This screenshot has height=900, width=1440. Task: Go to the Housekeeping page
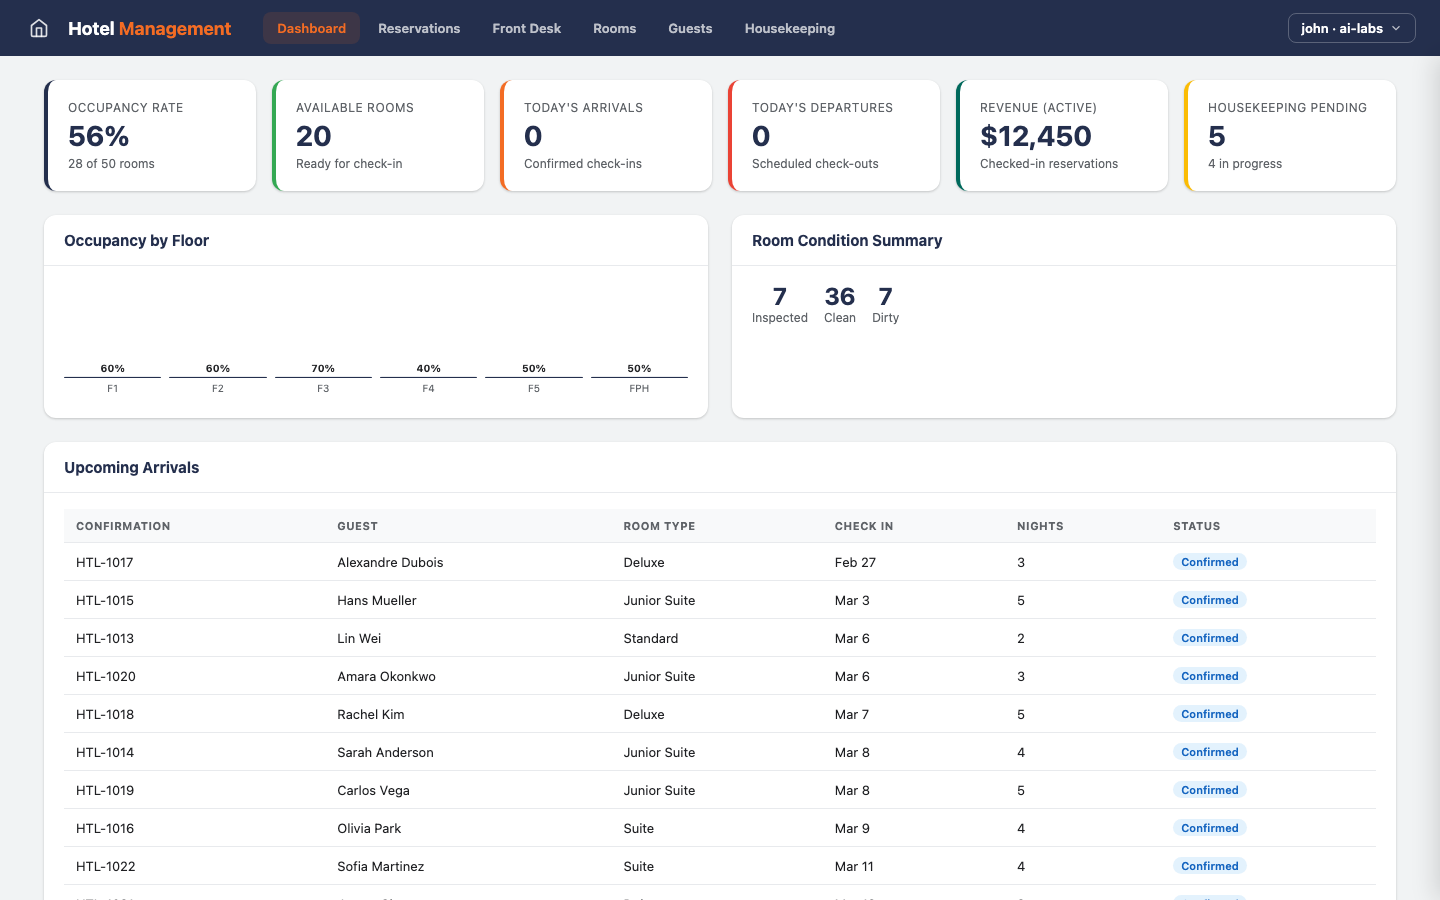click(789, 28)
